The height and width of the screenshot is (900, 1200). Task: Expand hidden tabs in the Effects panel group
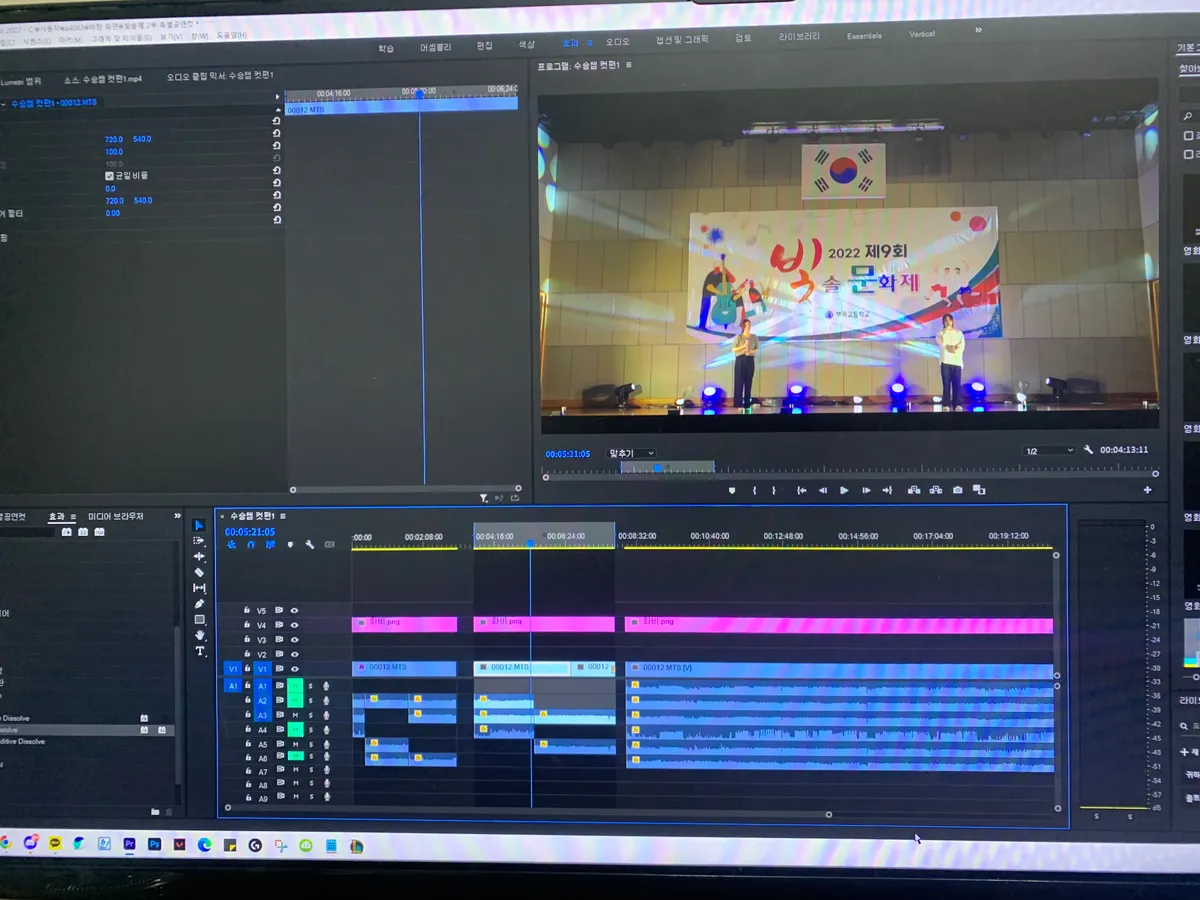tap(178, 516)
